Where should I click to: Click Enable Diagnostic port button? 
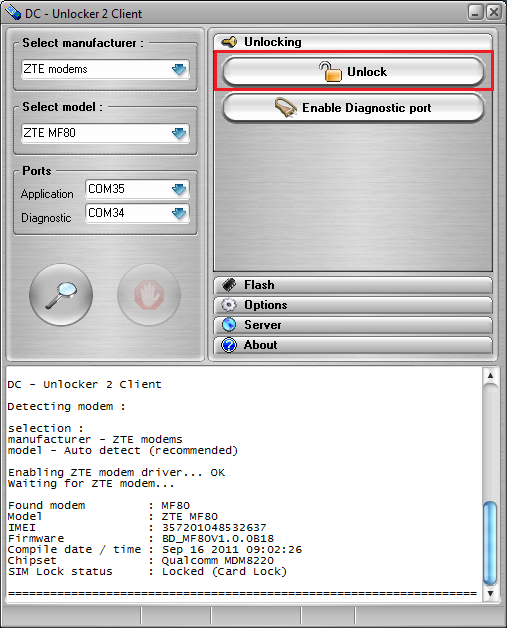coord(353,108)
